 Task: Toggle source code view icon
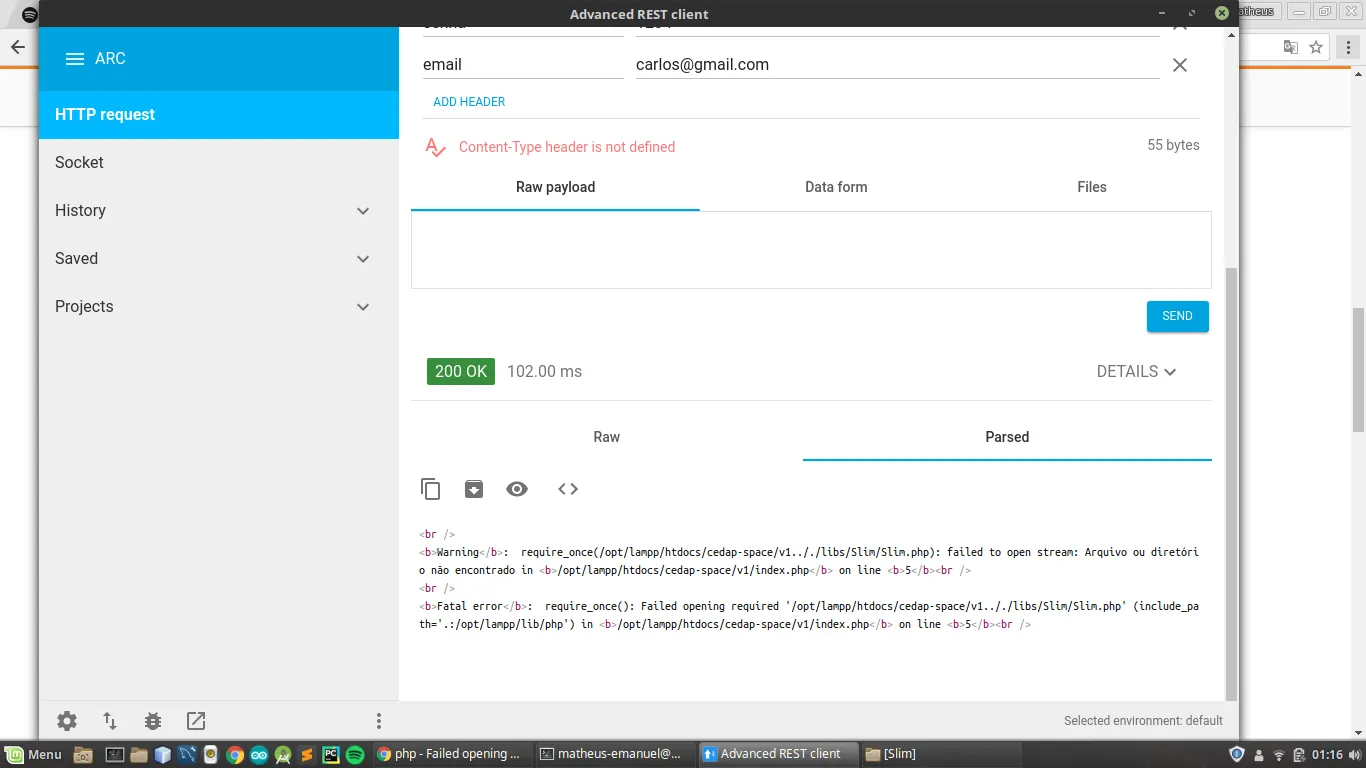pos(568,489)
